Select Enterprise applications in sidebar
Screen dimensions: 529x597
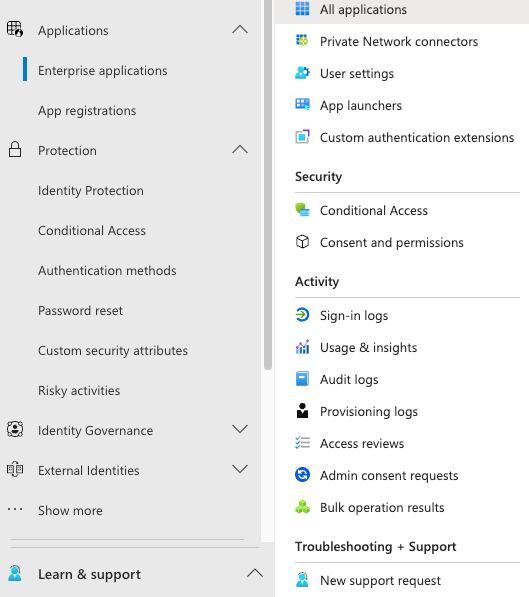tap(102, 70)
